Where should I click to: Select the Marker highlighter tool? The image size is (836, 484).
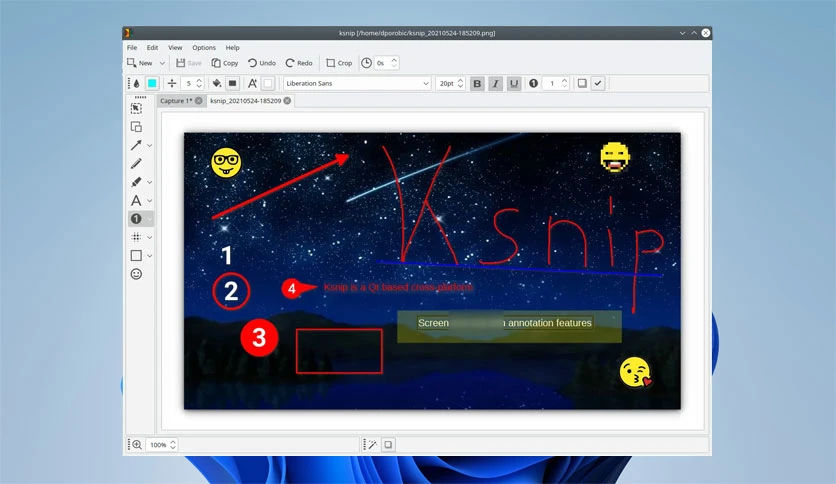136,182
